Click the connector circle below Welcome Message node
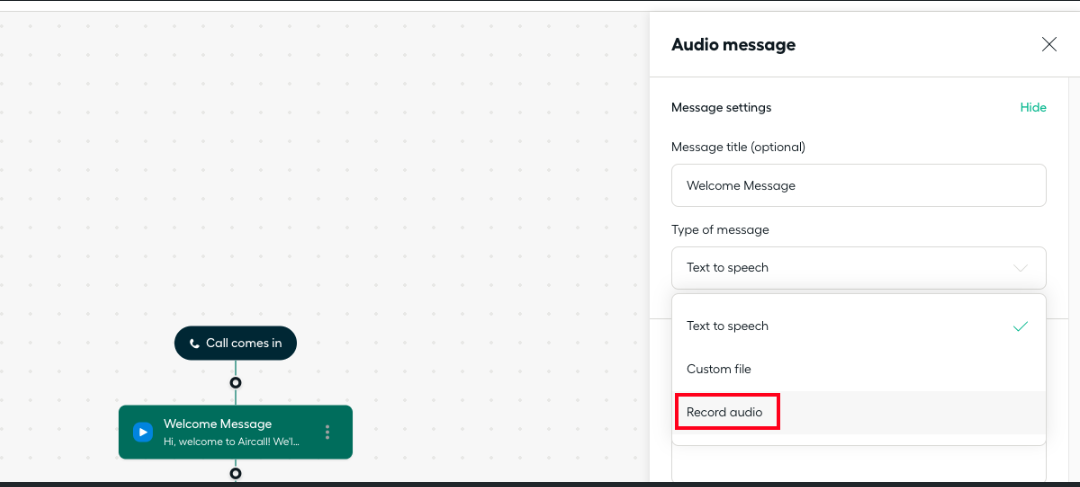Image resolution: width=1080 pixels, height=487 pixels. 236,473
